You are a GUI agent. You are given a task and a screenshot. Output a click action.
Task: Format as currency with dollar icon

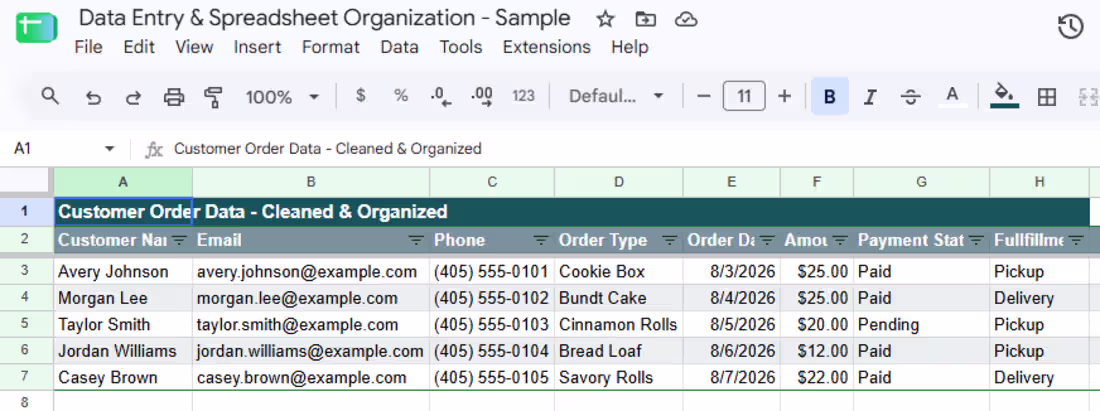[361, 96]
